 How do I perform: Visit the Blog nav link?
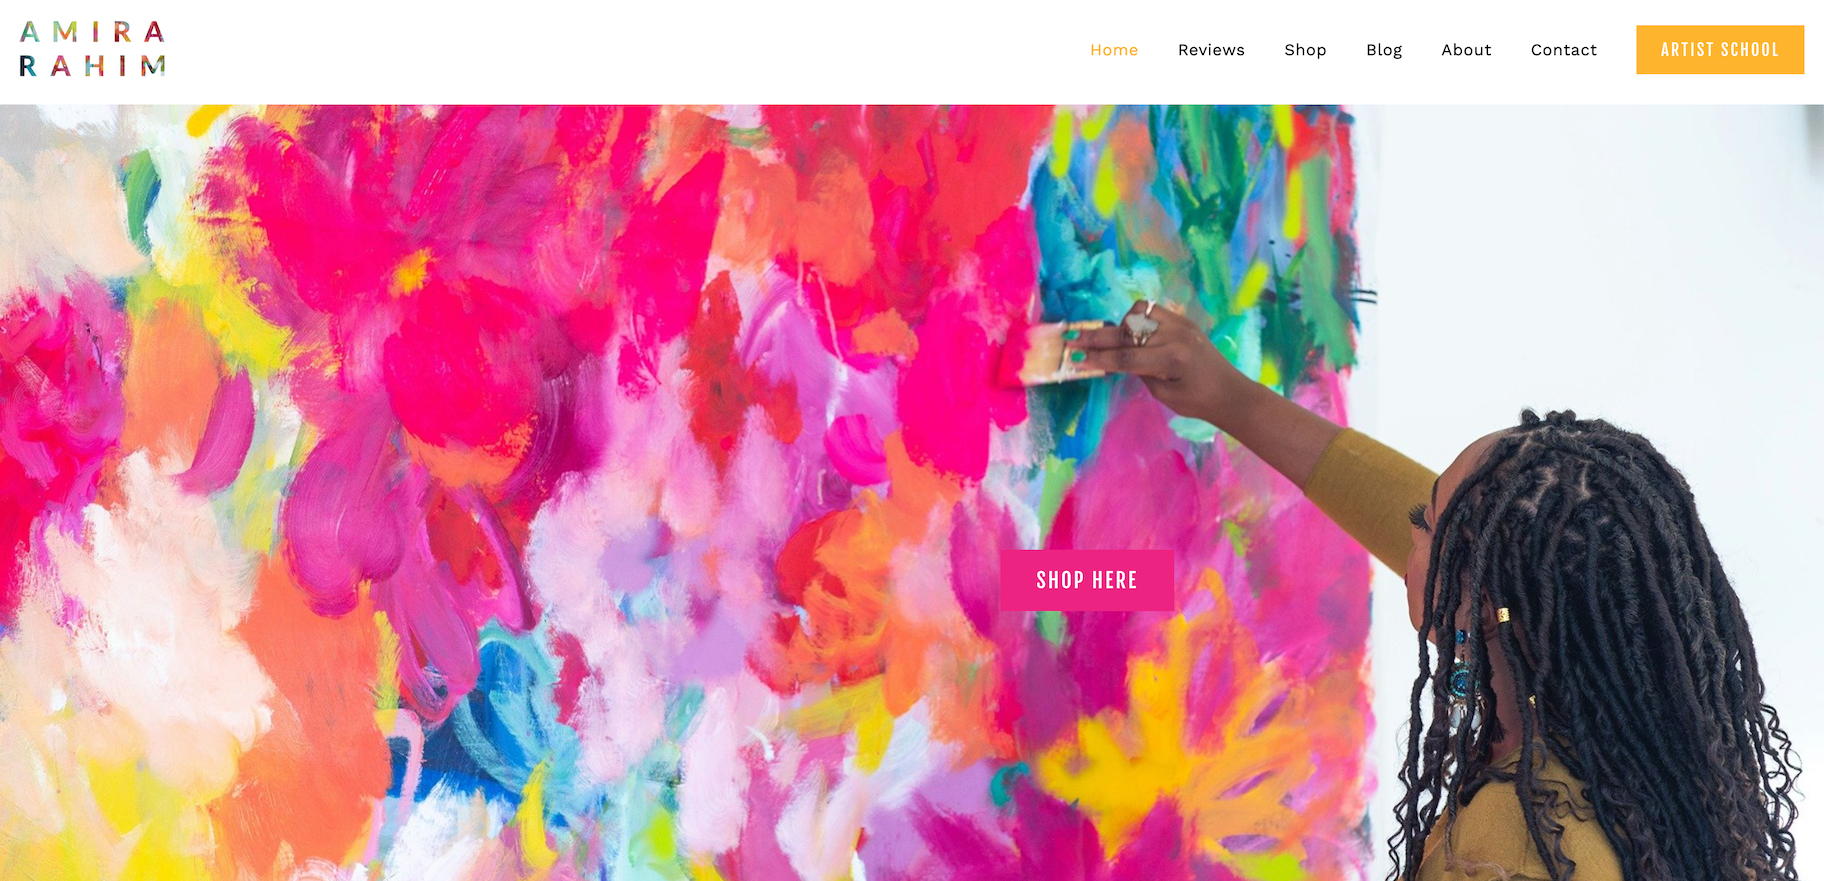tap(1384, 50)
